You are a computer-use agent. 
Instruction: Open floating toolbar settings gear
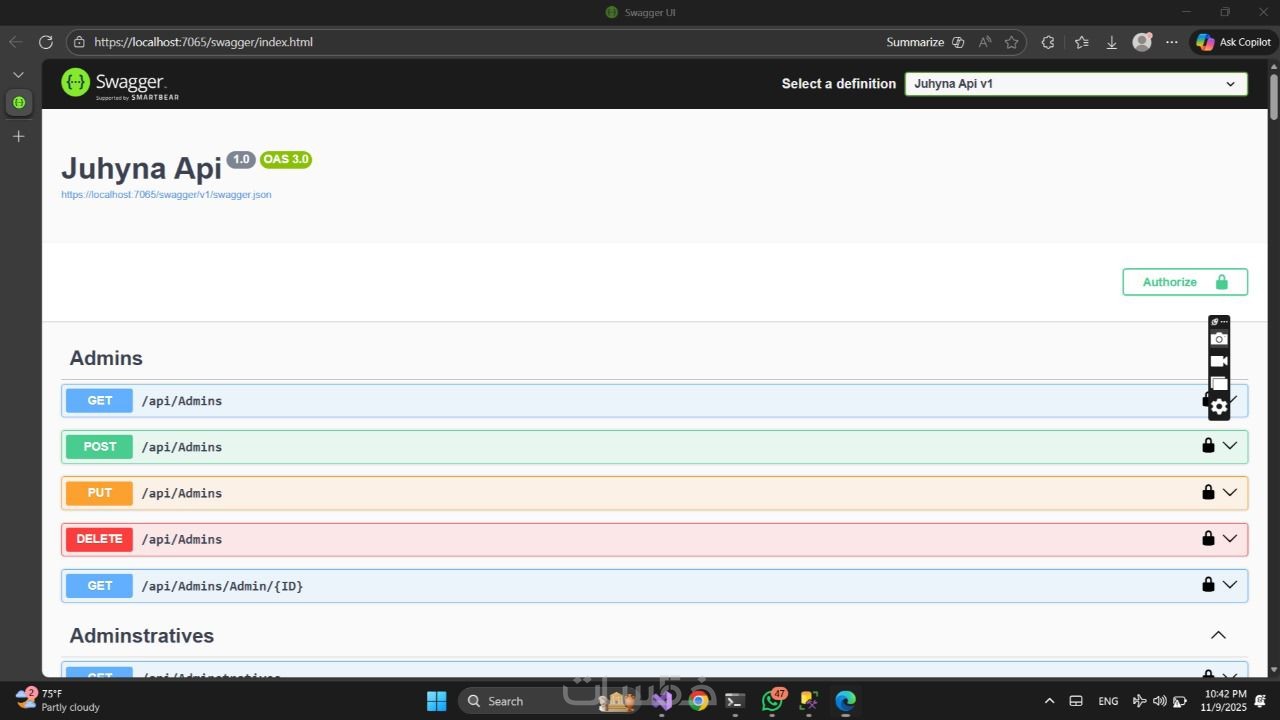pyautogui.click(x=1218, y=407)
